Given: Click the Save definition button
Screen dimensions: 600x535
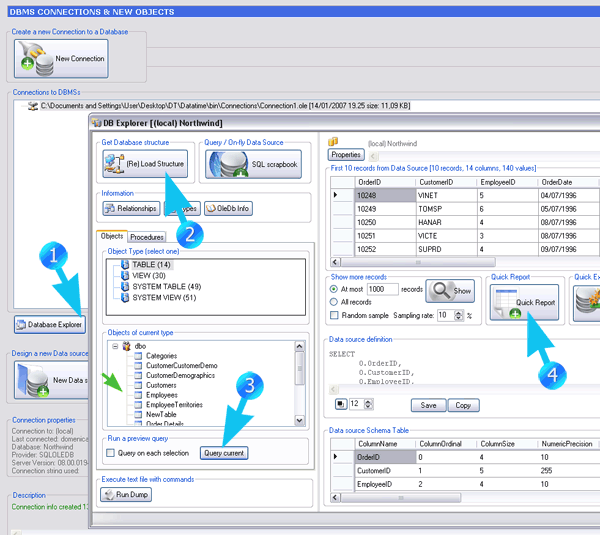Looking at the screenshot, I should click(x=429, y=405).
